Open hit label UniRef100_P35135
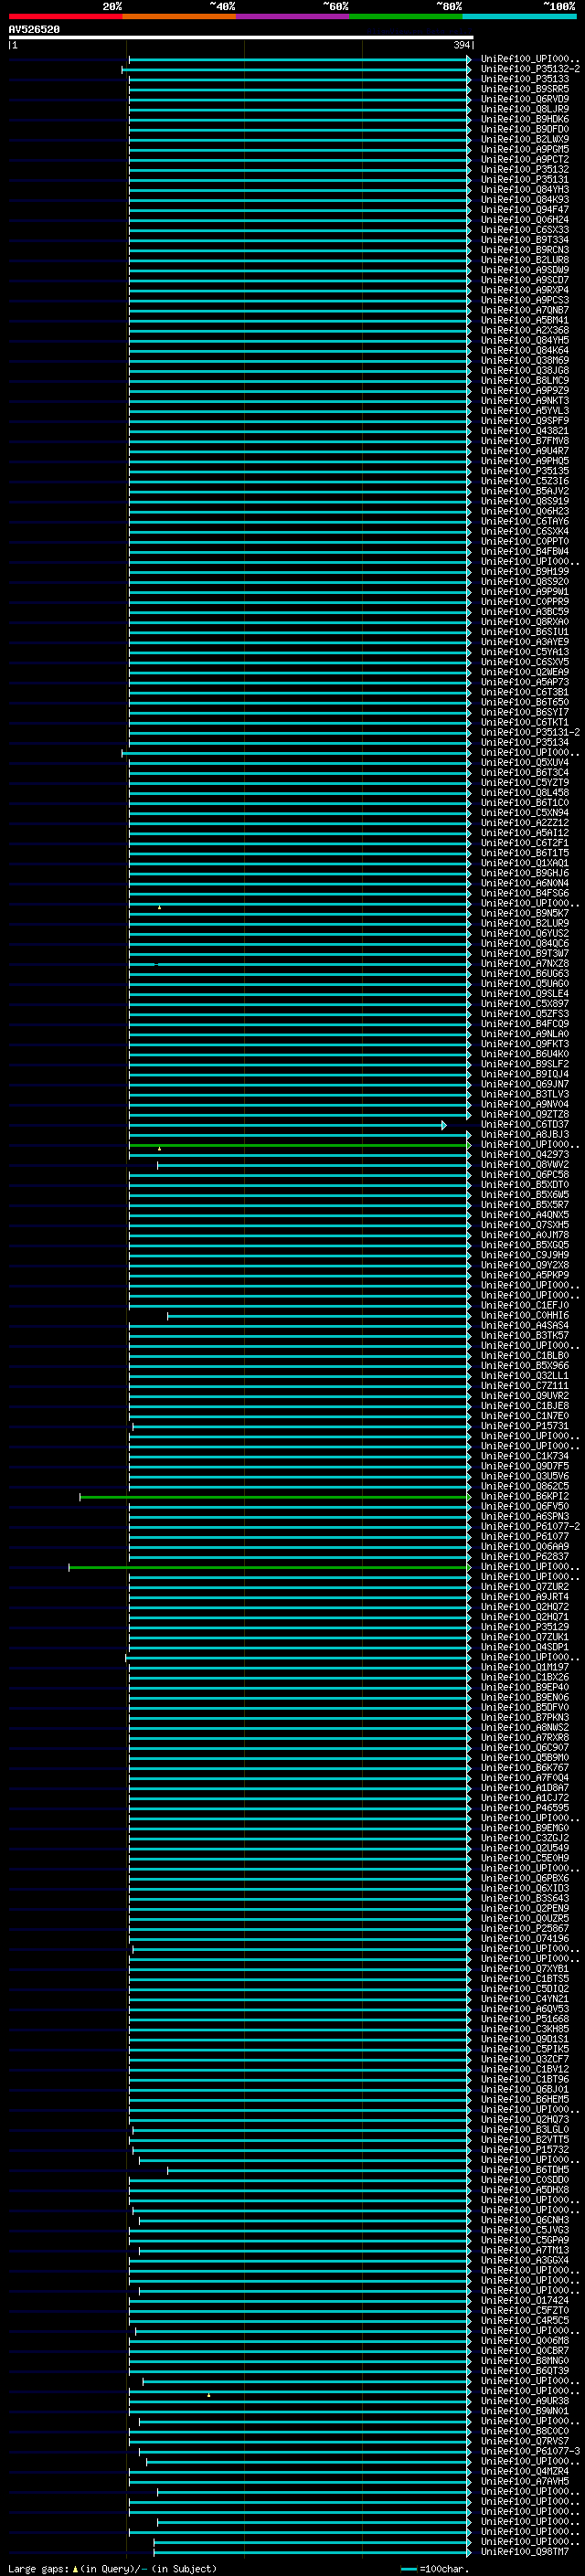The width and height of the screenshot is (585, 2576). pos(525,471)
